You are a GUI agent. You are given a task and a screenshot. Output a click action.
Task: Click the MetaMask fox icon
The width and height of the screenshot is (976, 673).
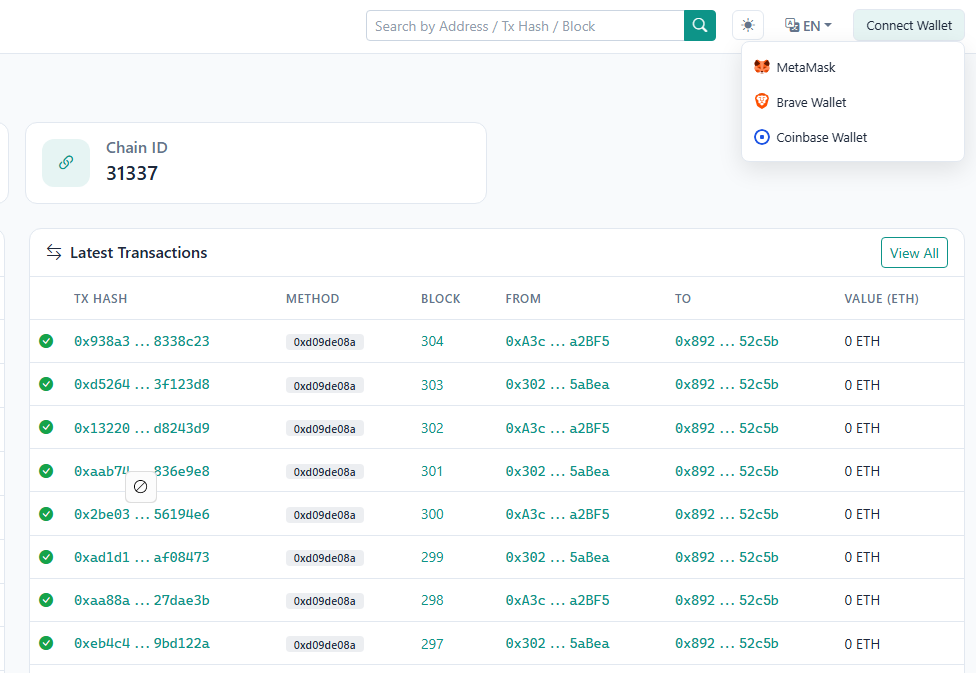pos(762,67)
